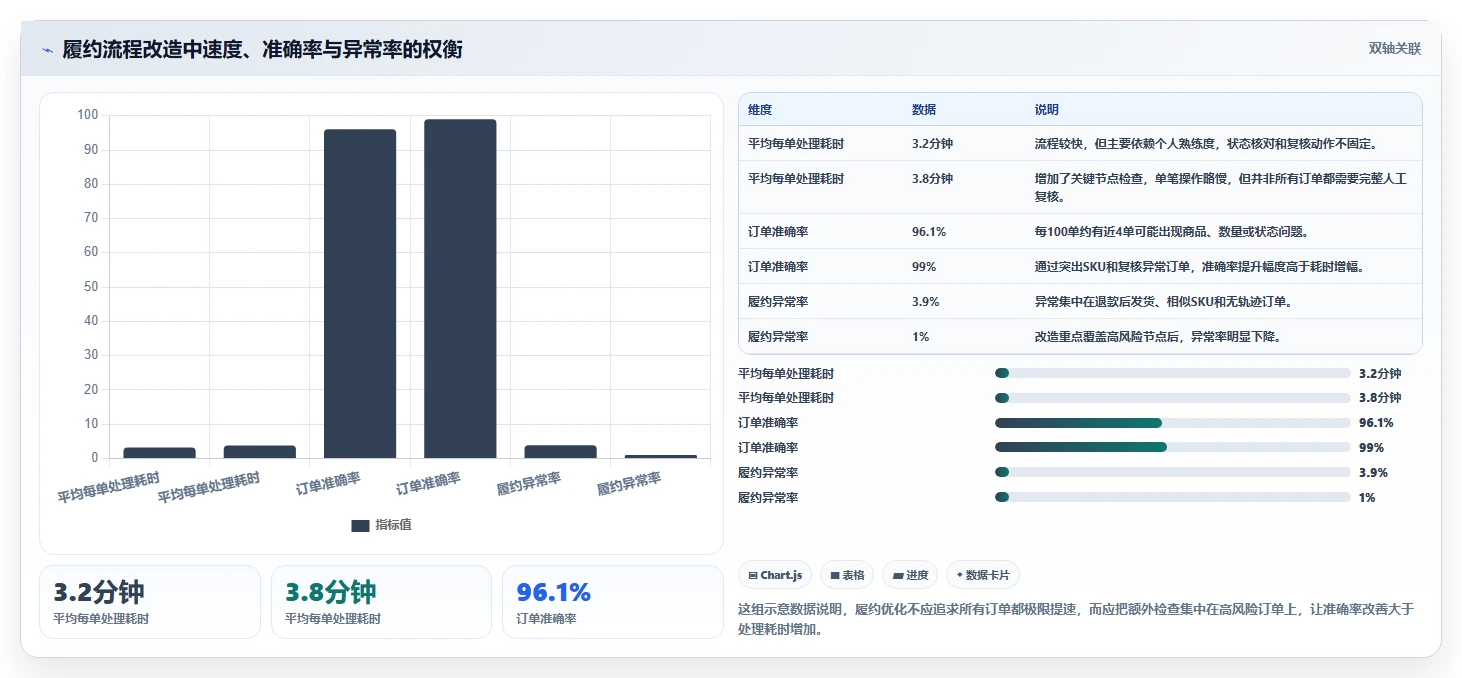The image size is (1462, 678).
Task: Click the chart bar reaching 99
Action: point(460,289)
